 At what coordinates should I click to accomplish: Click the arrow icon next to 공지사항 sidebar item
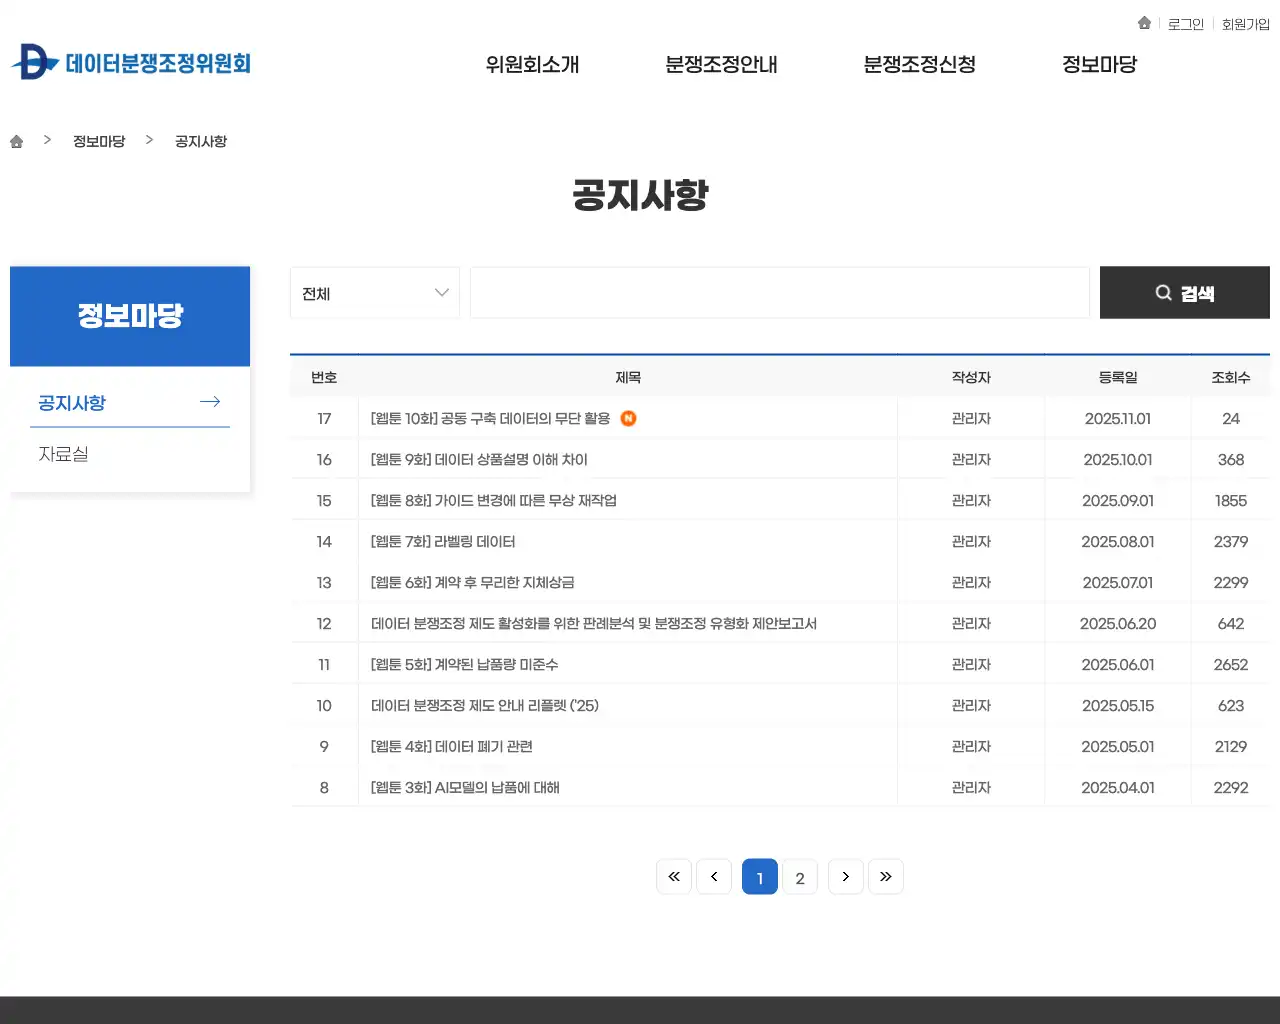pos(210,401)
